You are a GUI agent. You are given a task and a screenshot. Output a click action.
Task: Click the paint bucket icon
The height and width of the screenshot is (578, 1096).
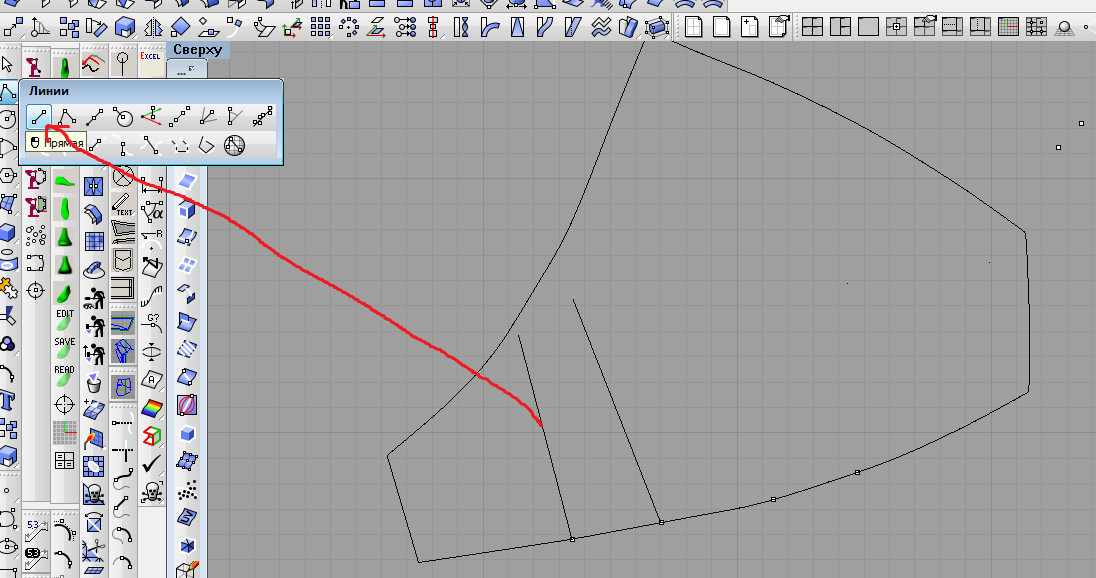[x=94, y=382]
